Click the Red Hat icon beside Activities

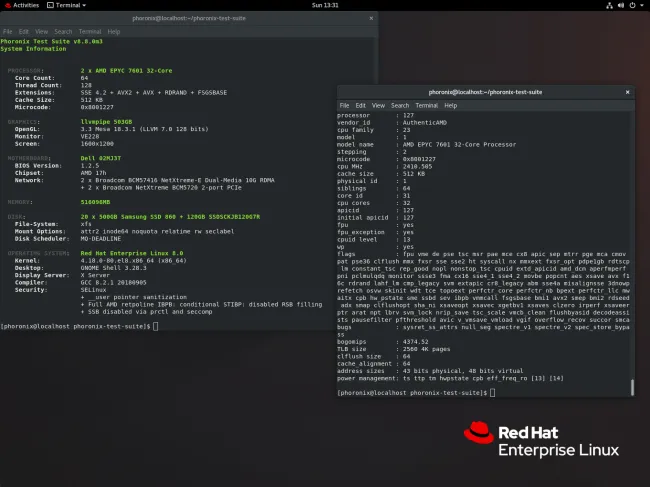click(5, 5)
